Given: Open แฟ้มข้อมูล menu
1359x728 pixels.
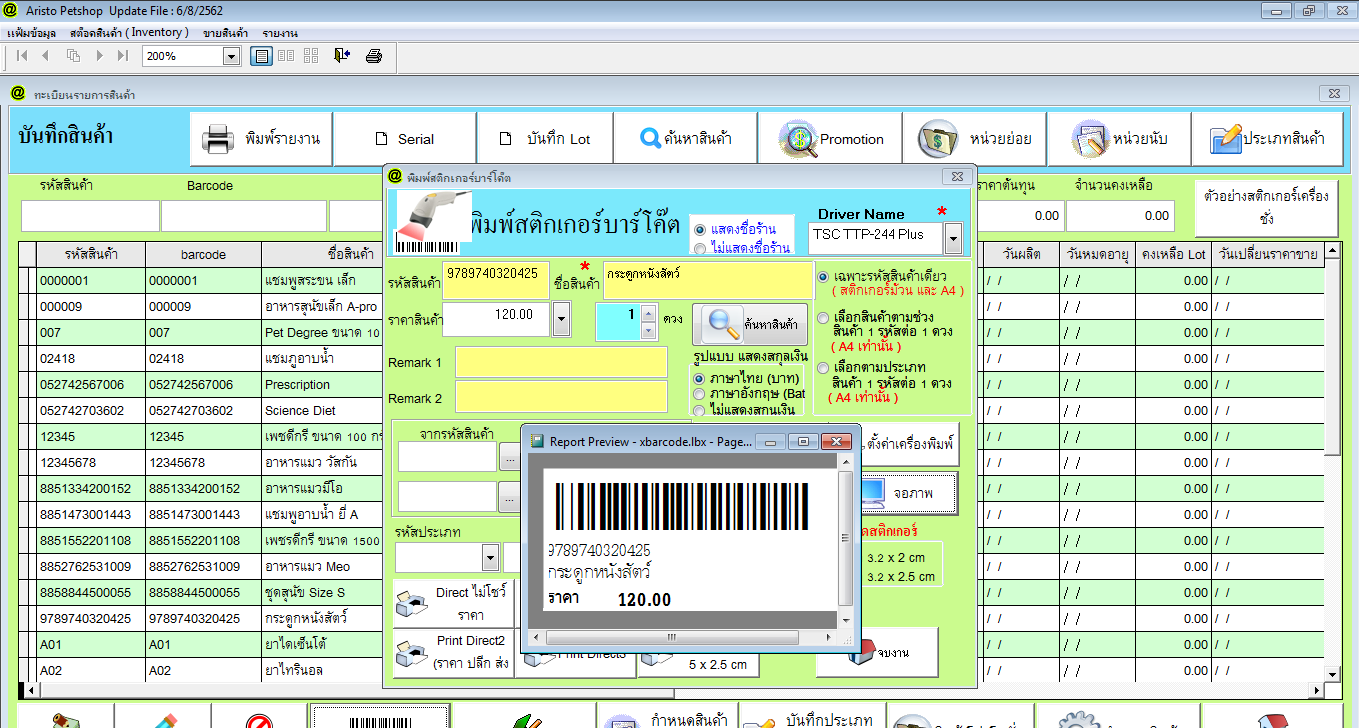Looking at the screenshot, I should pyautogui.click(x=31, y=33).
